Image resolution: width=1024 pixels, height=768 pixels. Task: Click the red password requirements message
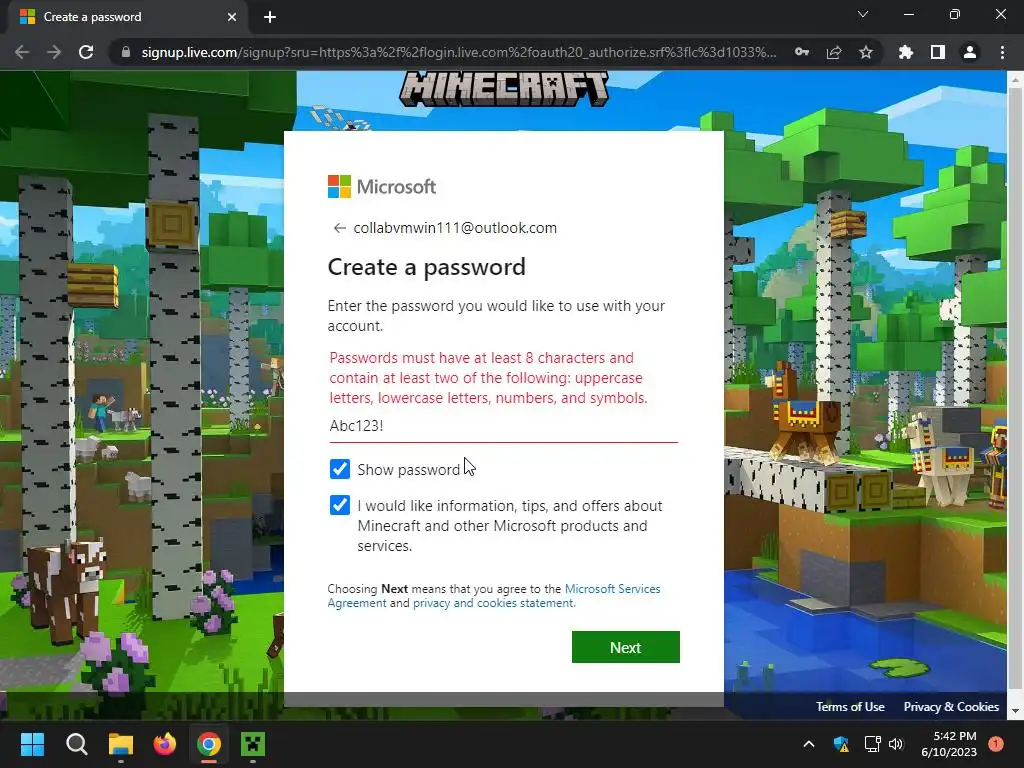488,377
